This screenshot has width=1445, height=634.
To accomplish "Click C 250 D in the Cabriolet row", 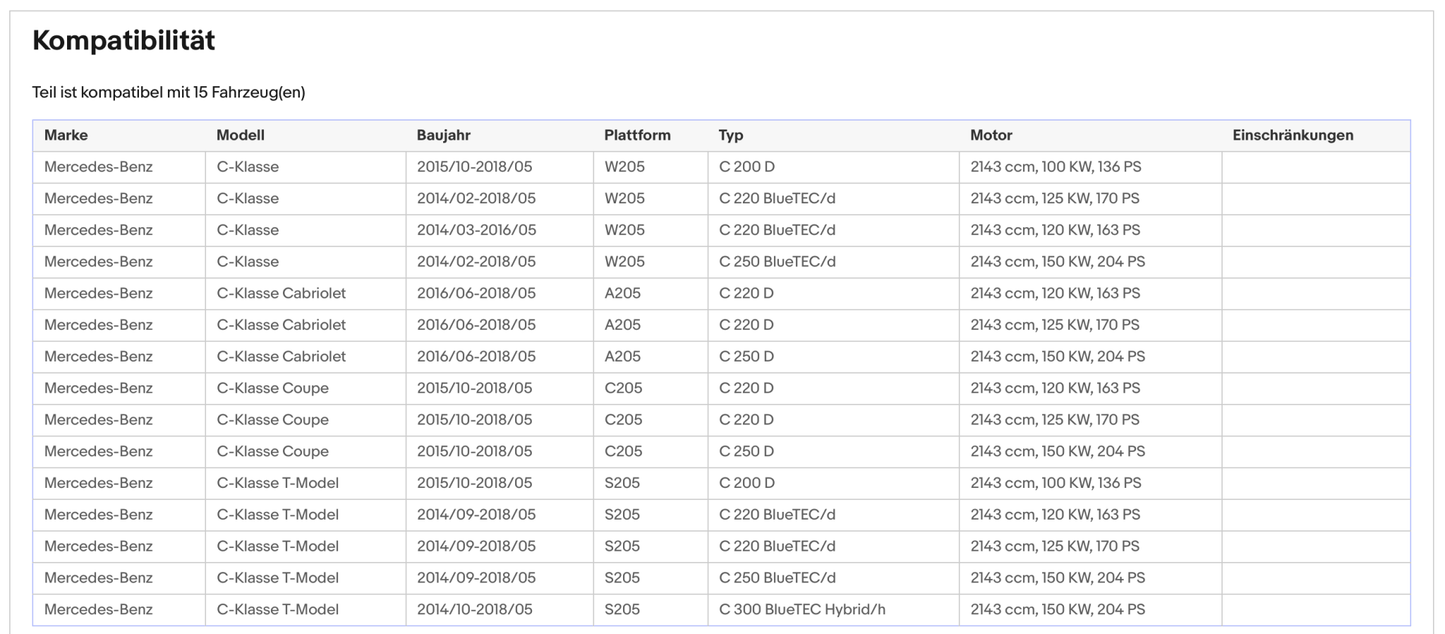I will pos(746,356).
